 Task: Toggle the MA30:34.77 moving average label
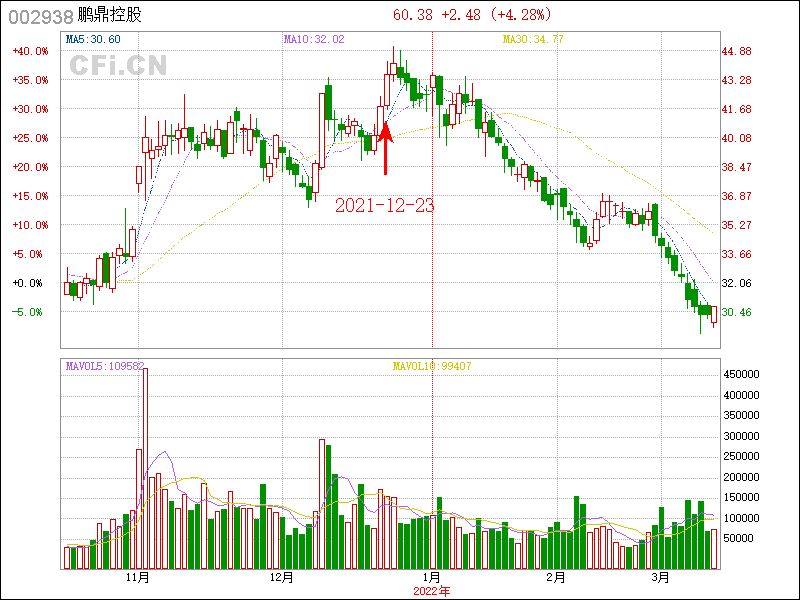coord(532,39)
